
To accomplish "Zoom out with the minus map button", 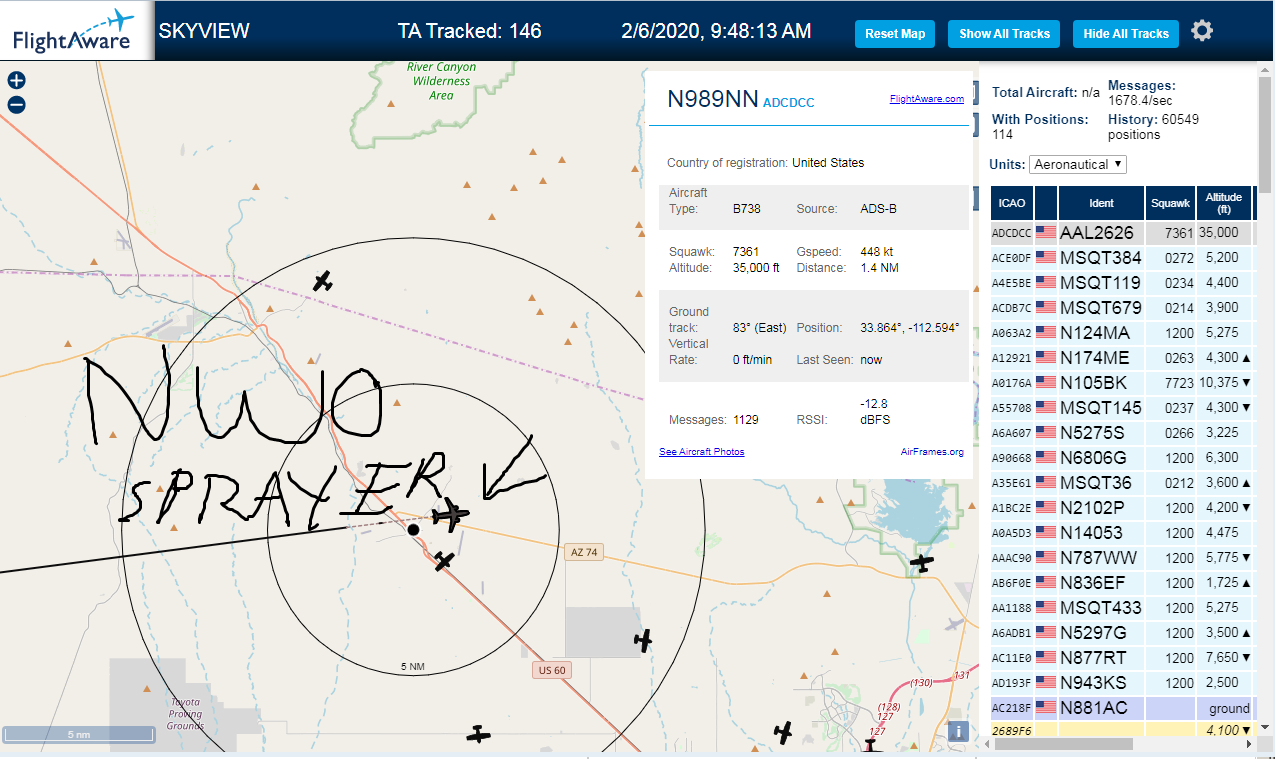I will (16, 104).
